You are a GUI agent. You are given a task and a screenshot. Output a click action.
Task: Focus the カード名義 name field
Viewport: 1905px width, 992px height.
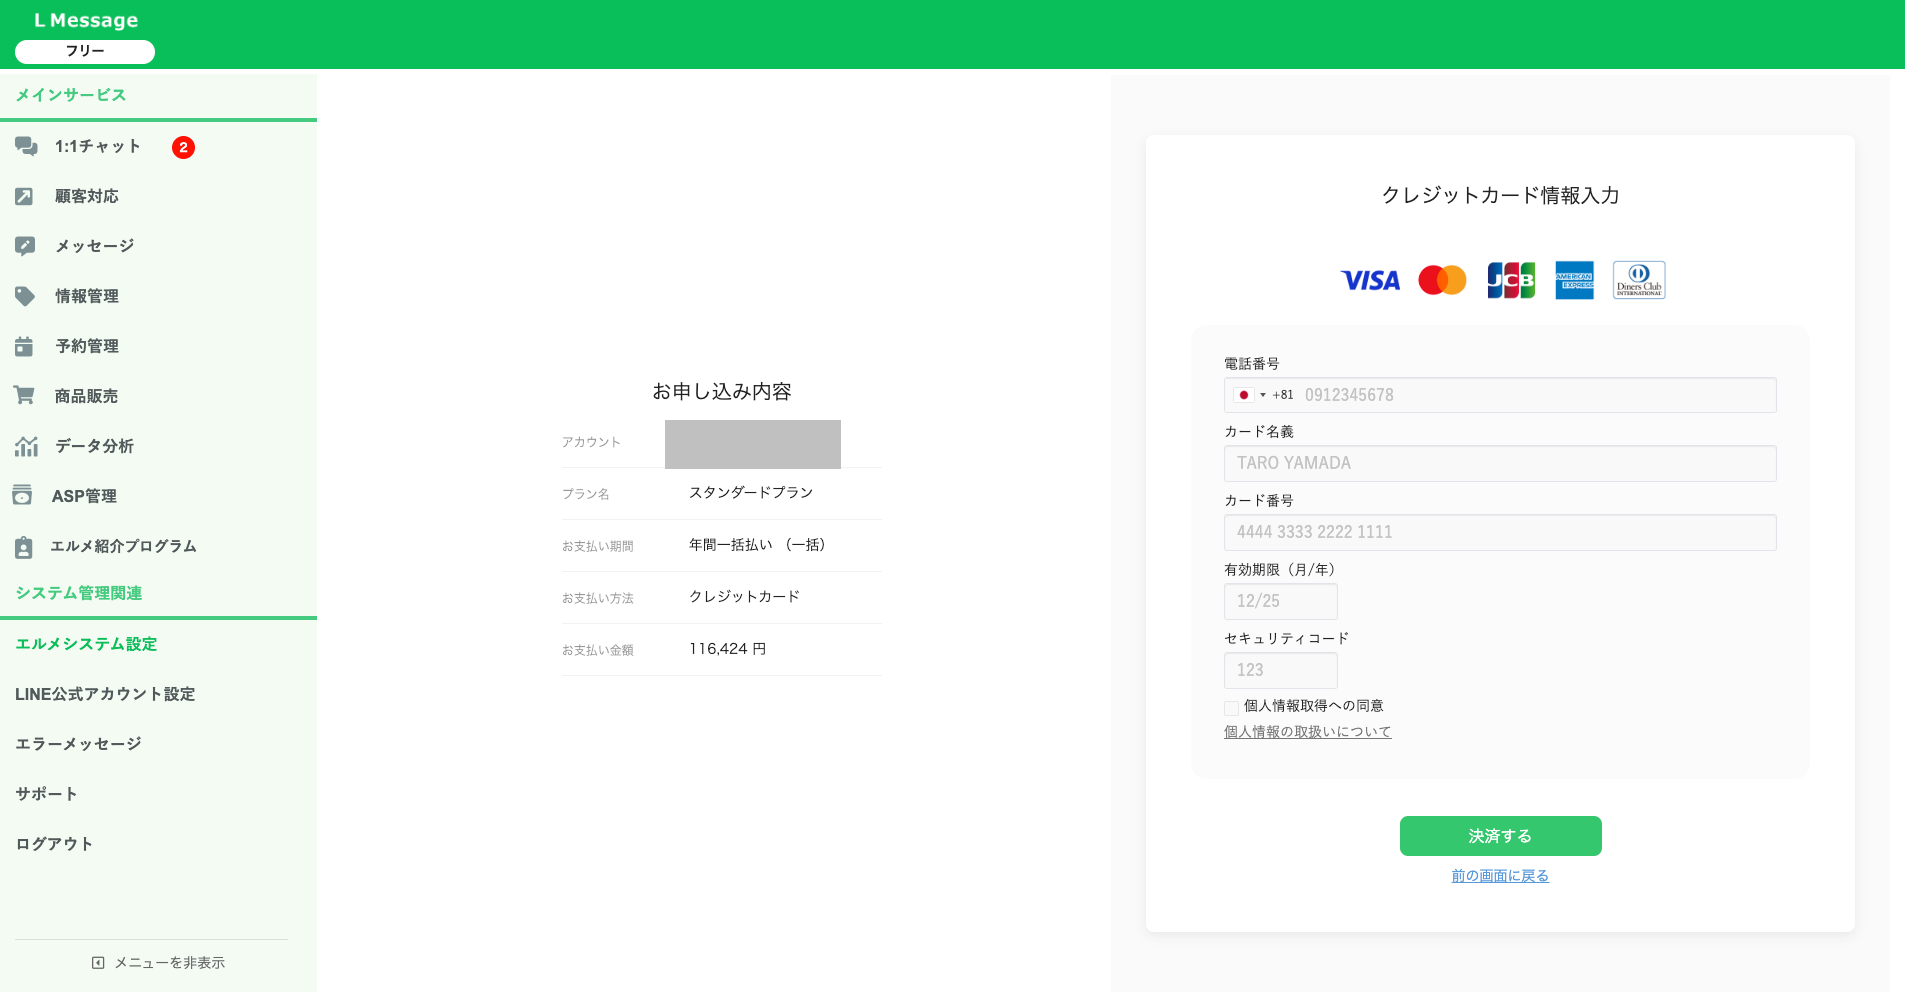click(x=1500, y=463)
